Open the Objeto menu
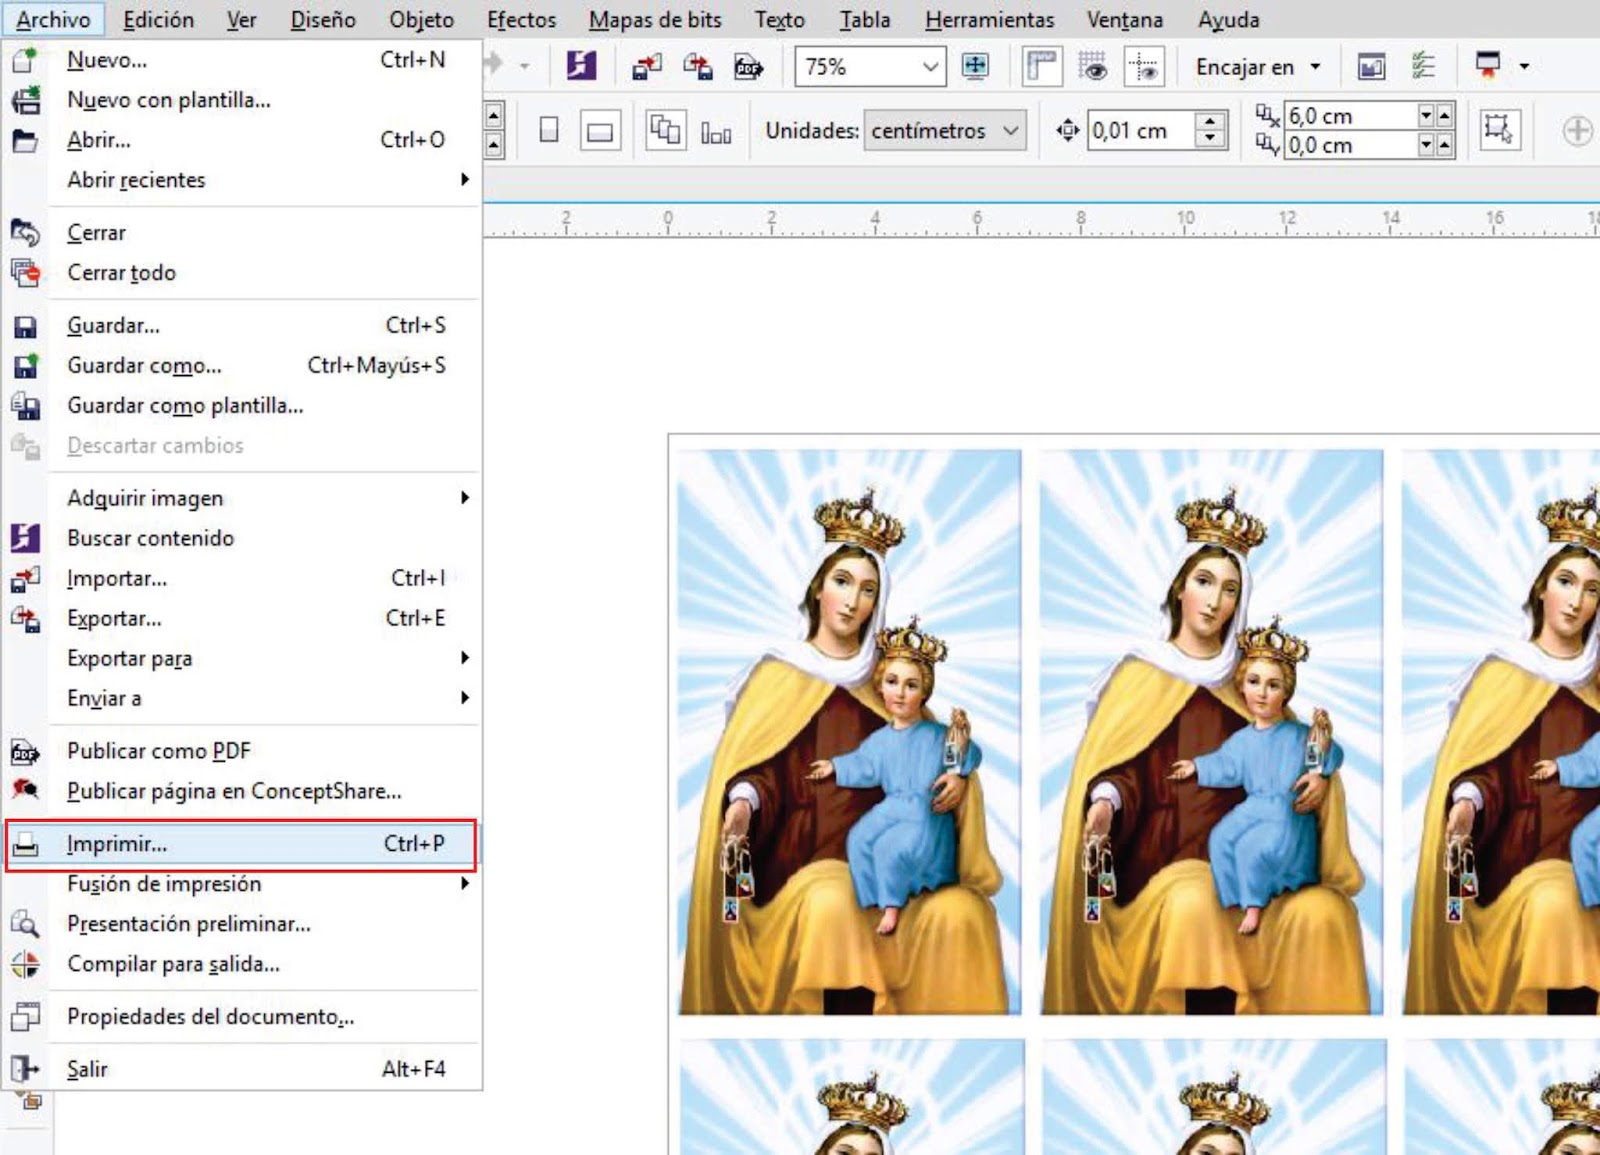This screenshot has width=1600, height=1155. [x=422, y=20]
